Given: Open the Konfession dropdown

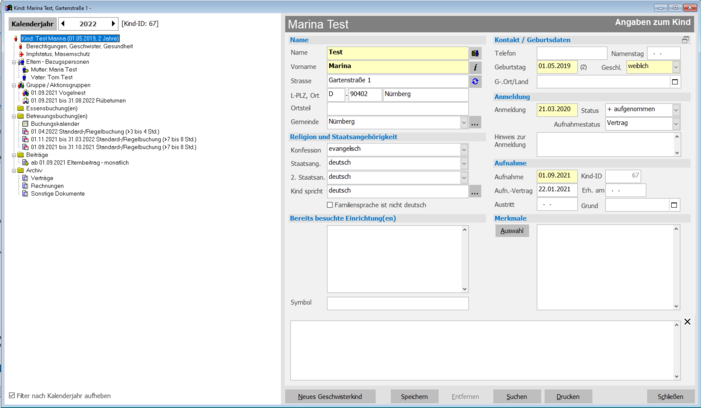Looking at the screenshot, I should pos(464,149).
